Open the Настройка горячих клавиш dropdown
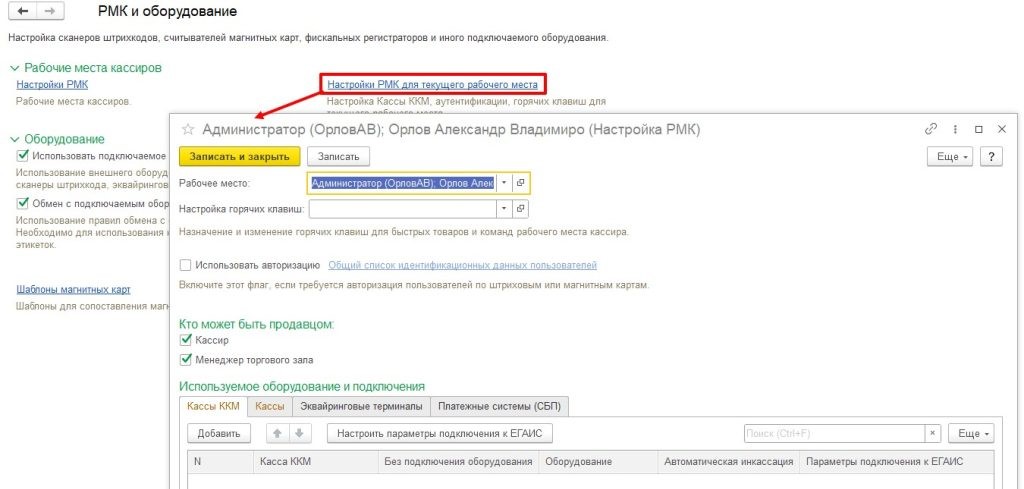Screen dimensions: 1024x489 click(504, 209)
